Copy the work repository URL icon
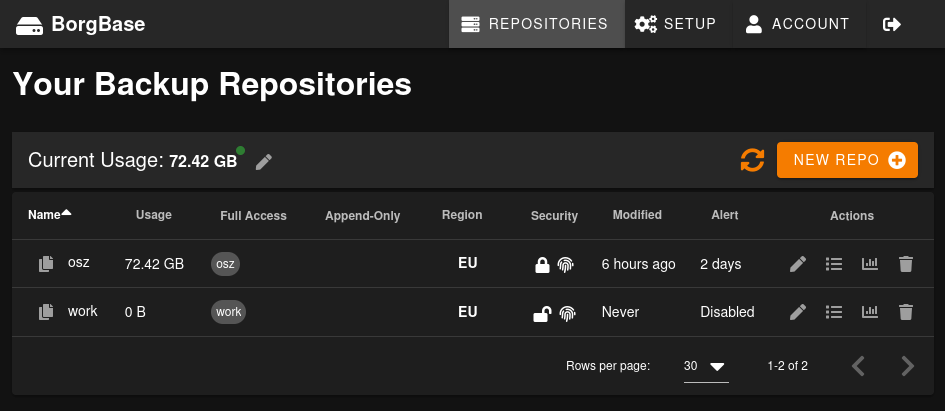The image size is (945, 411). 46,312
